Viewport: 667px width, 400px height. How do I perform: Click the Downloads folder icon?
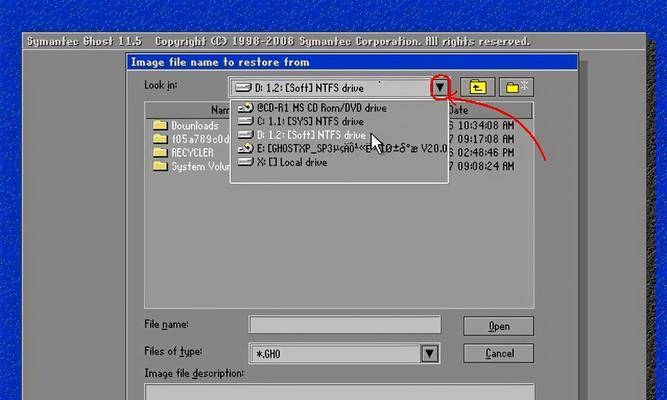[x=160, y=125]
